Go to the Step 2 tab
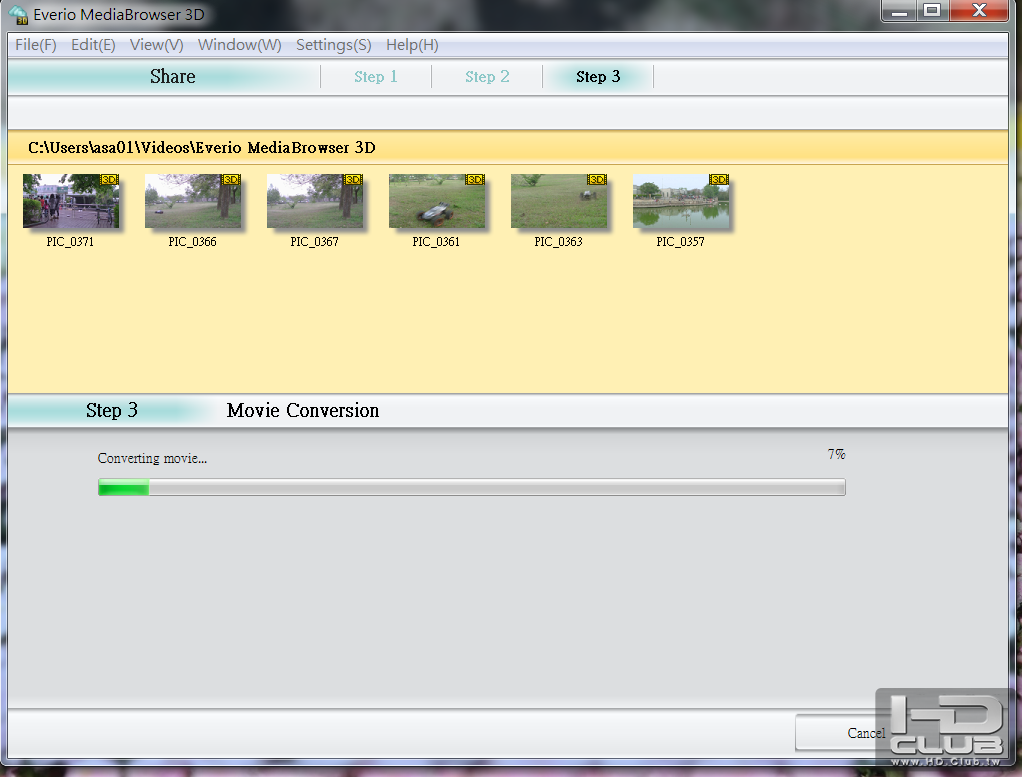This screenshot has height=777, width=1022. [487, 77]
